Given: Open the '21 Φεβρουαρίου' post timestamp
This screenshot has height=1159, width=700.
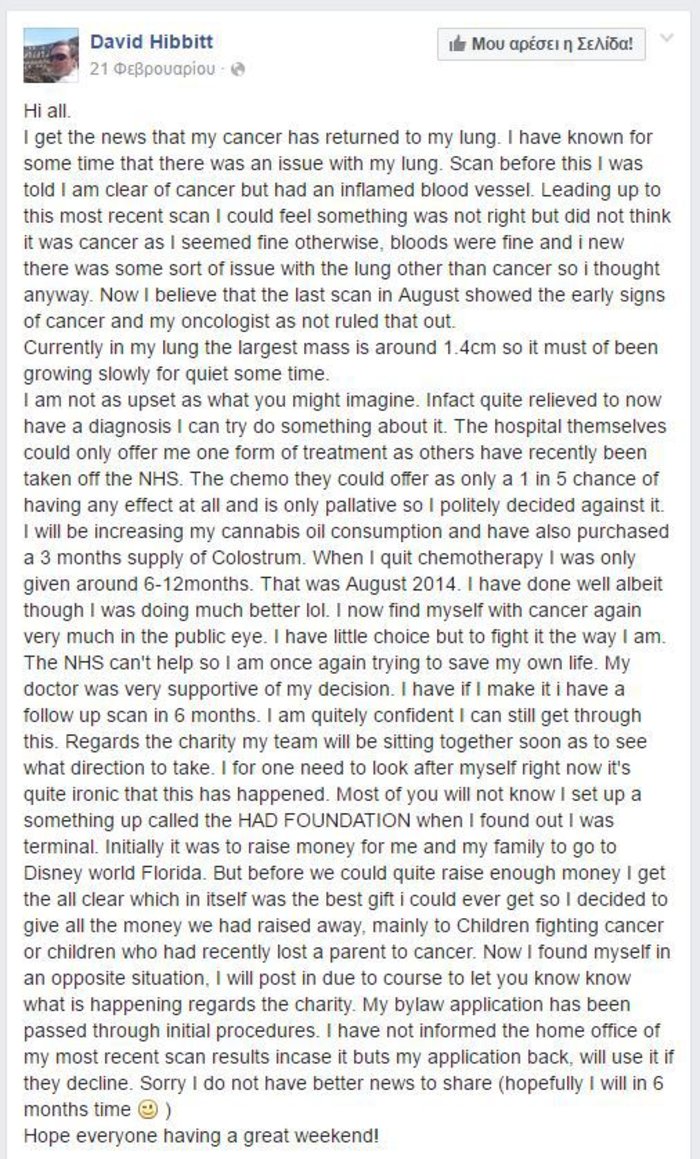Looking at the screenshot, I should pyautogui.click(x=152, y=70).
